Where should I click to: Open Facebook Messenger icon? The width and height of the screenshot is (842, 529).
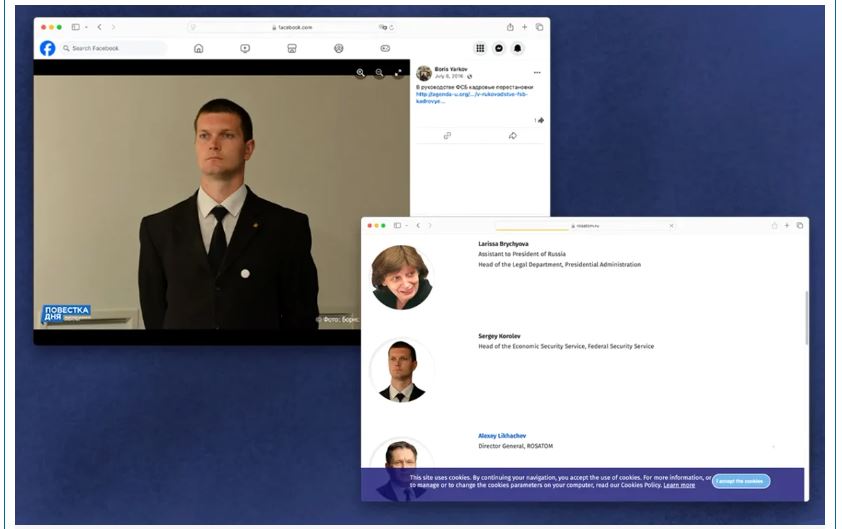point(499,48)
